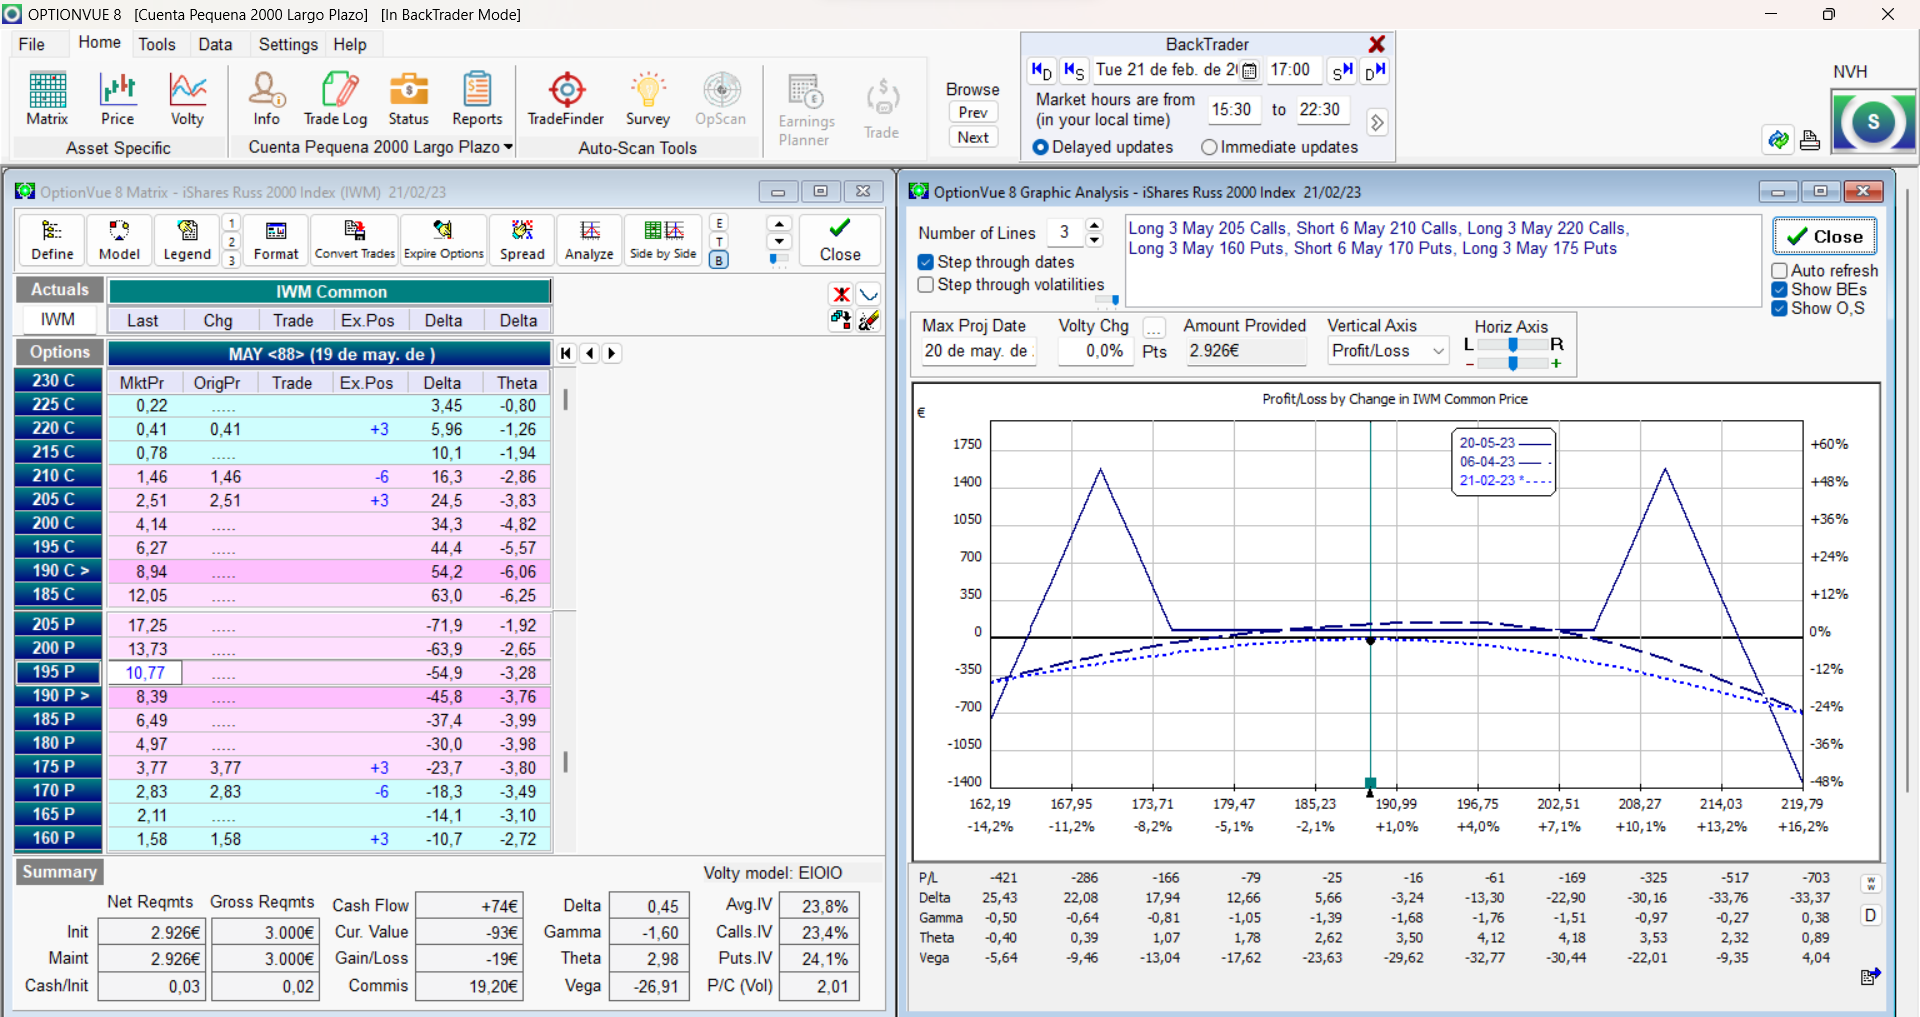This screenshot has height=1017, width=1920.
Task: Open Legend in Matrix toolbar
Action: [x=187, y=241]
